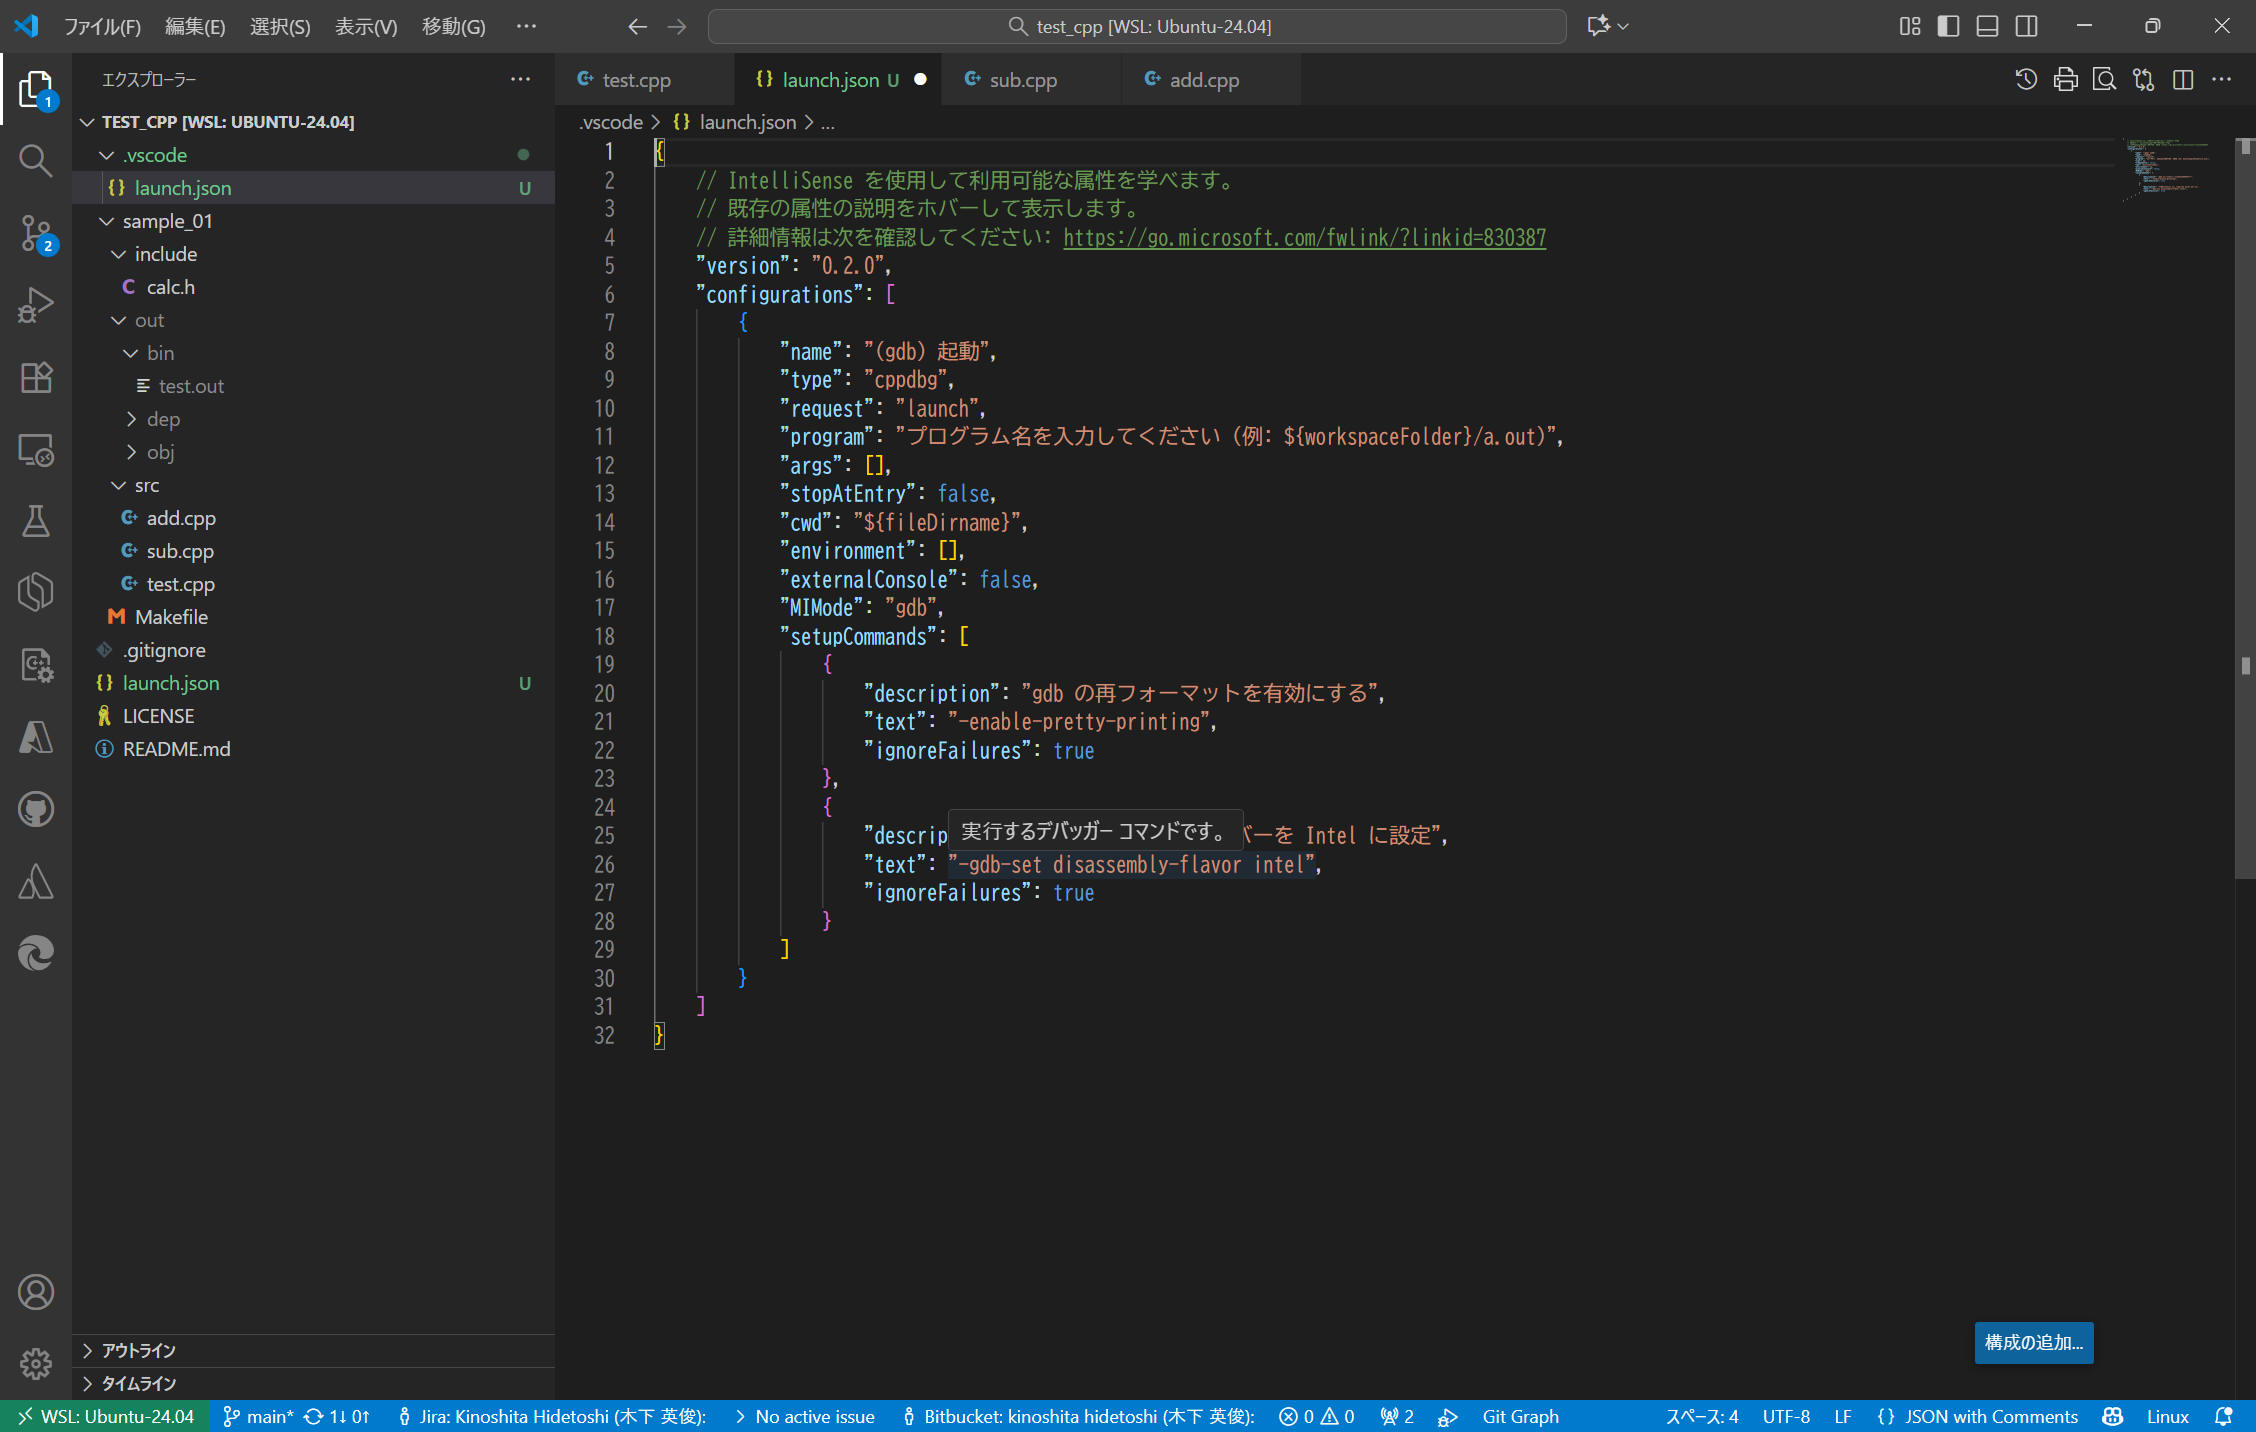
Task: Open the 表示(V) menu
Action: [365, 26]
